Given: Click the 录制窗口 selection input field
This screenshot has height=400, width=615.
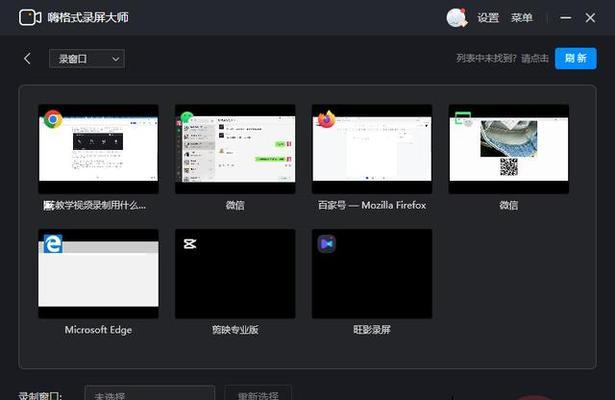Looking at the screenshot, I should tap(150, 393).
